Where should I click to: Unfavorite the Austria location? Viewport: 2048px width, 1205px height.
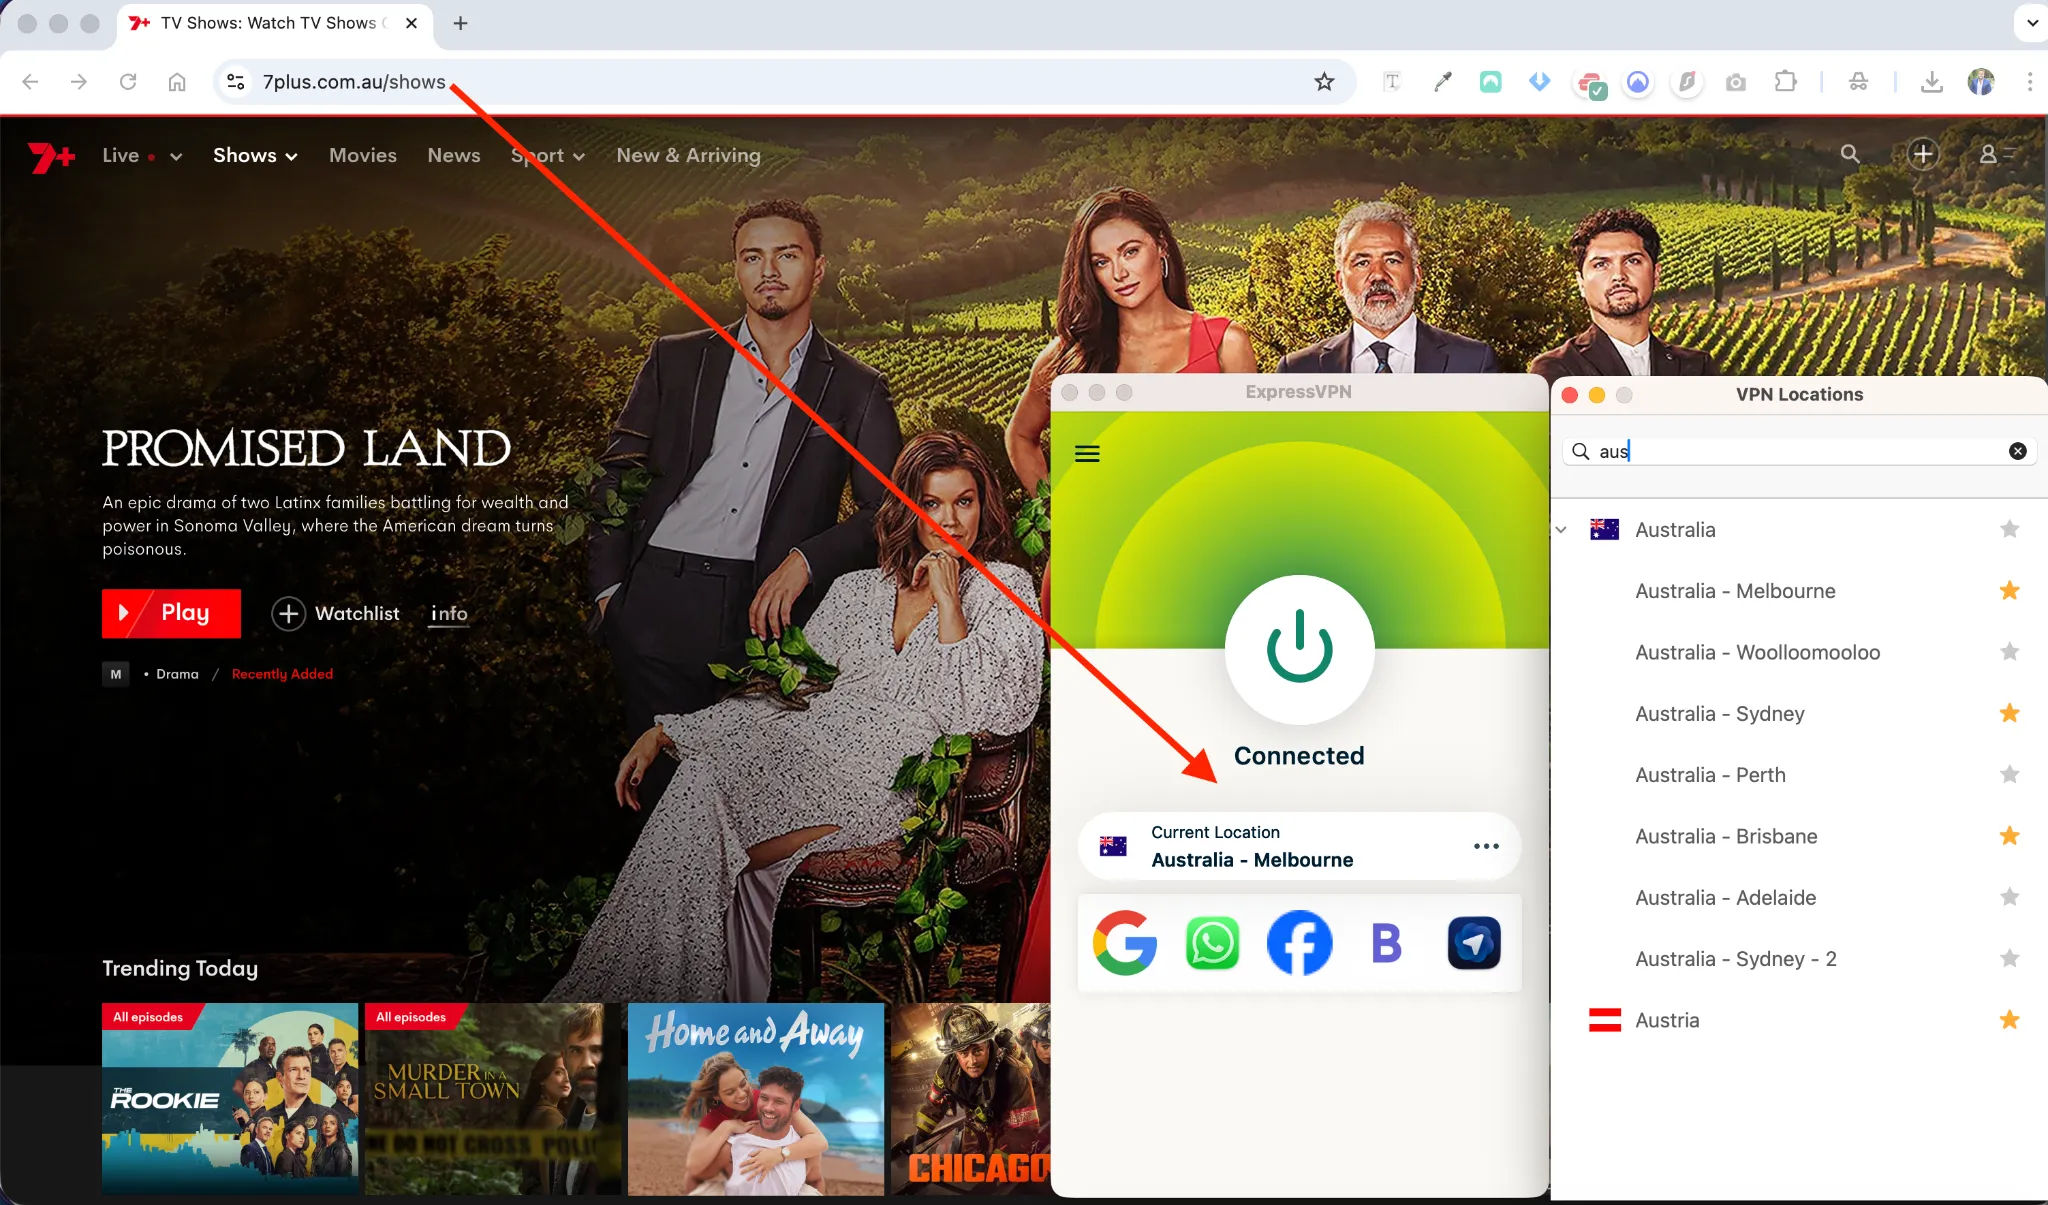click(2010, 1019)
